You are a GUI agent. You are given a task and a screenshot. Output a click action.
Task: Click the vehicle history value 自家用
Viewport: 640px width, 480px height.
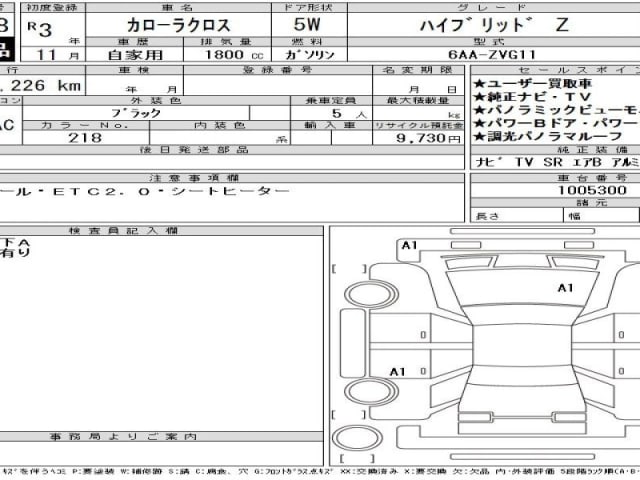pyautogui.click(x=136, y=55)
